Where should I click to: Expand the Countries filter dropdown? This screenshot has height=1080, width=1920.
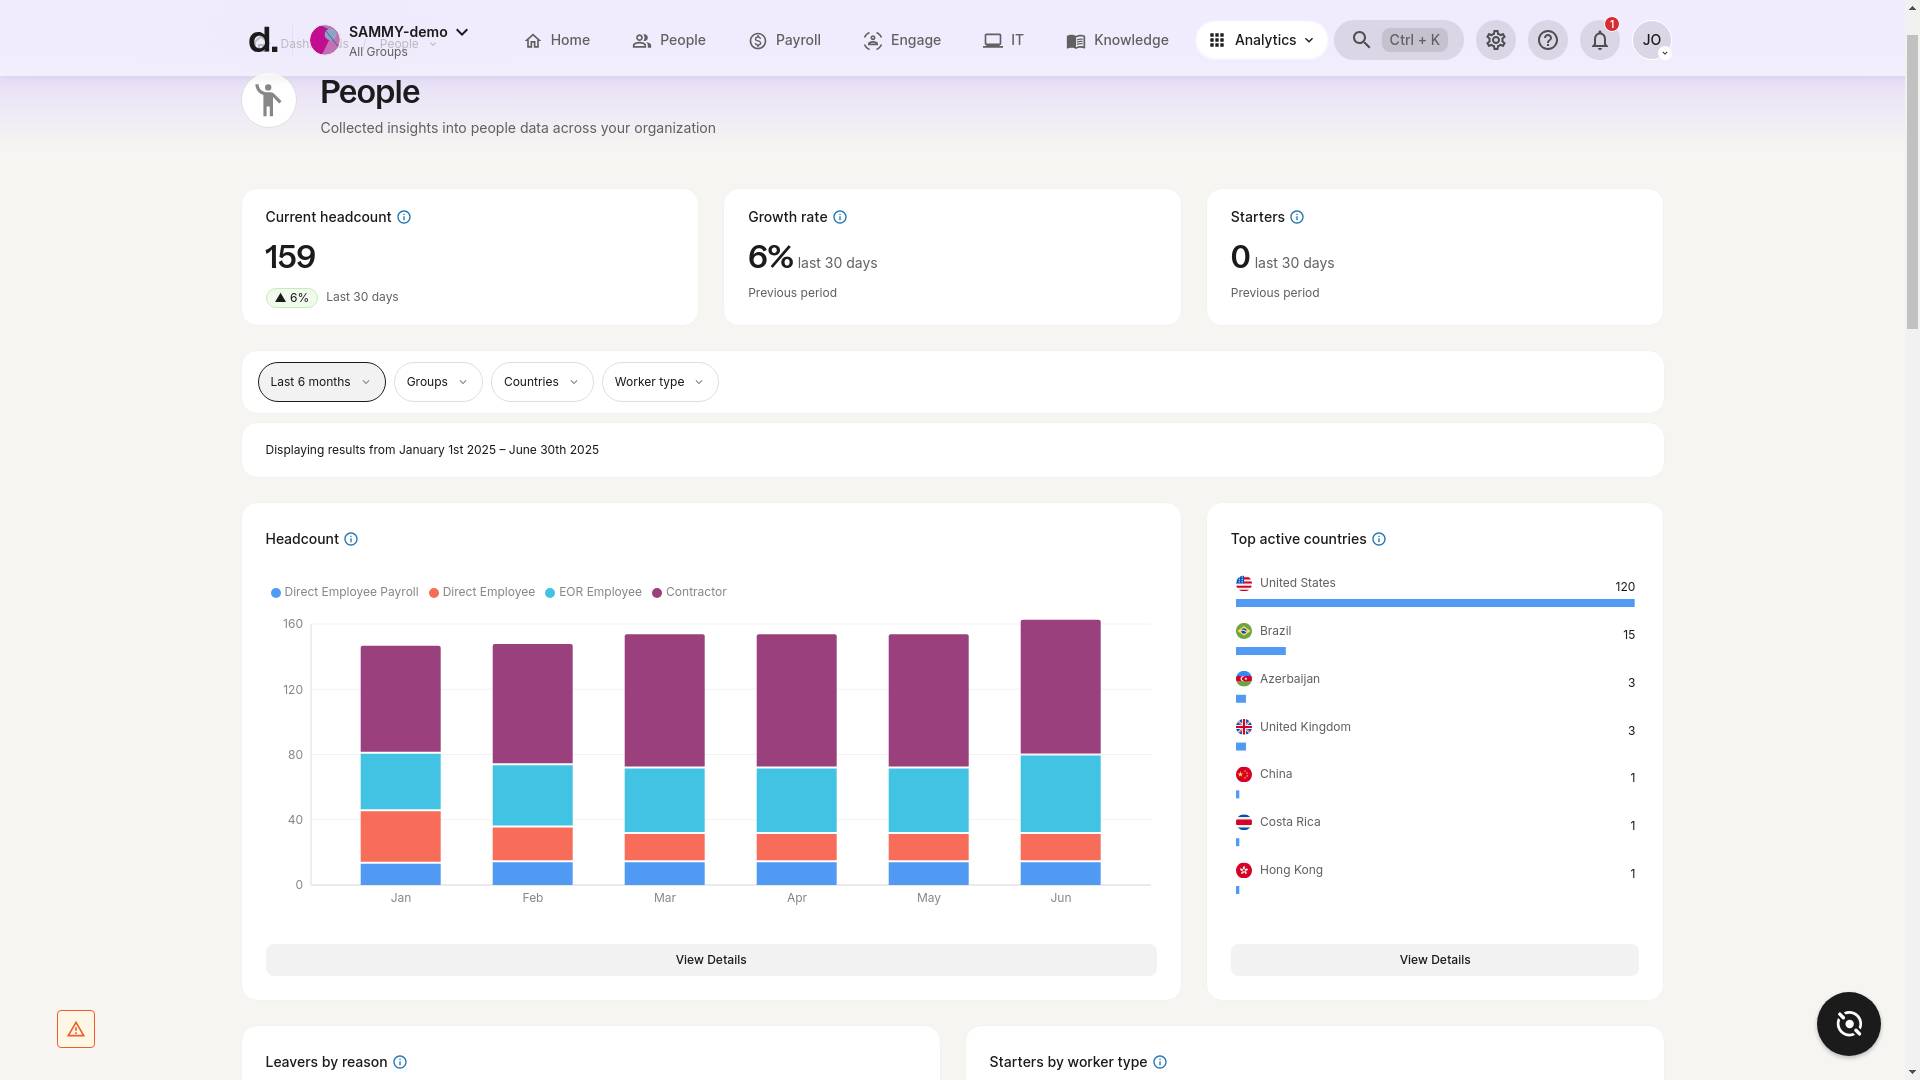(x=541, y=381)
